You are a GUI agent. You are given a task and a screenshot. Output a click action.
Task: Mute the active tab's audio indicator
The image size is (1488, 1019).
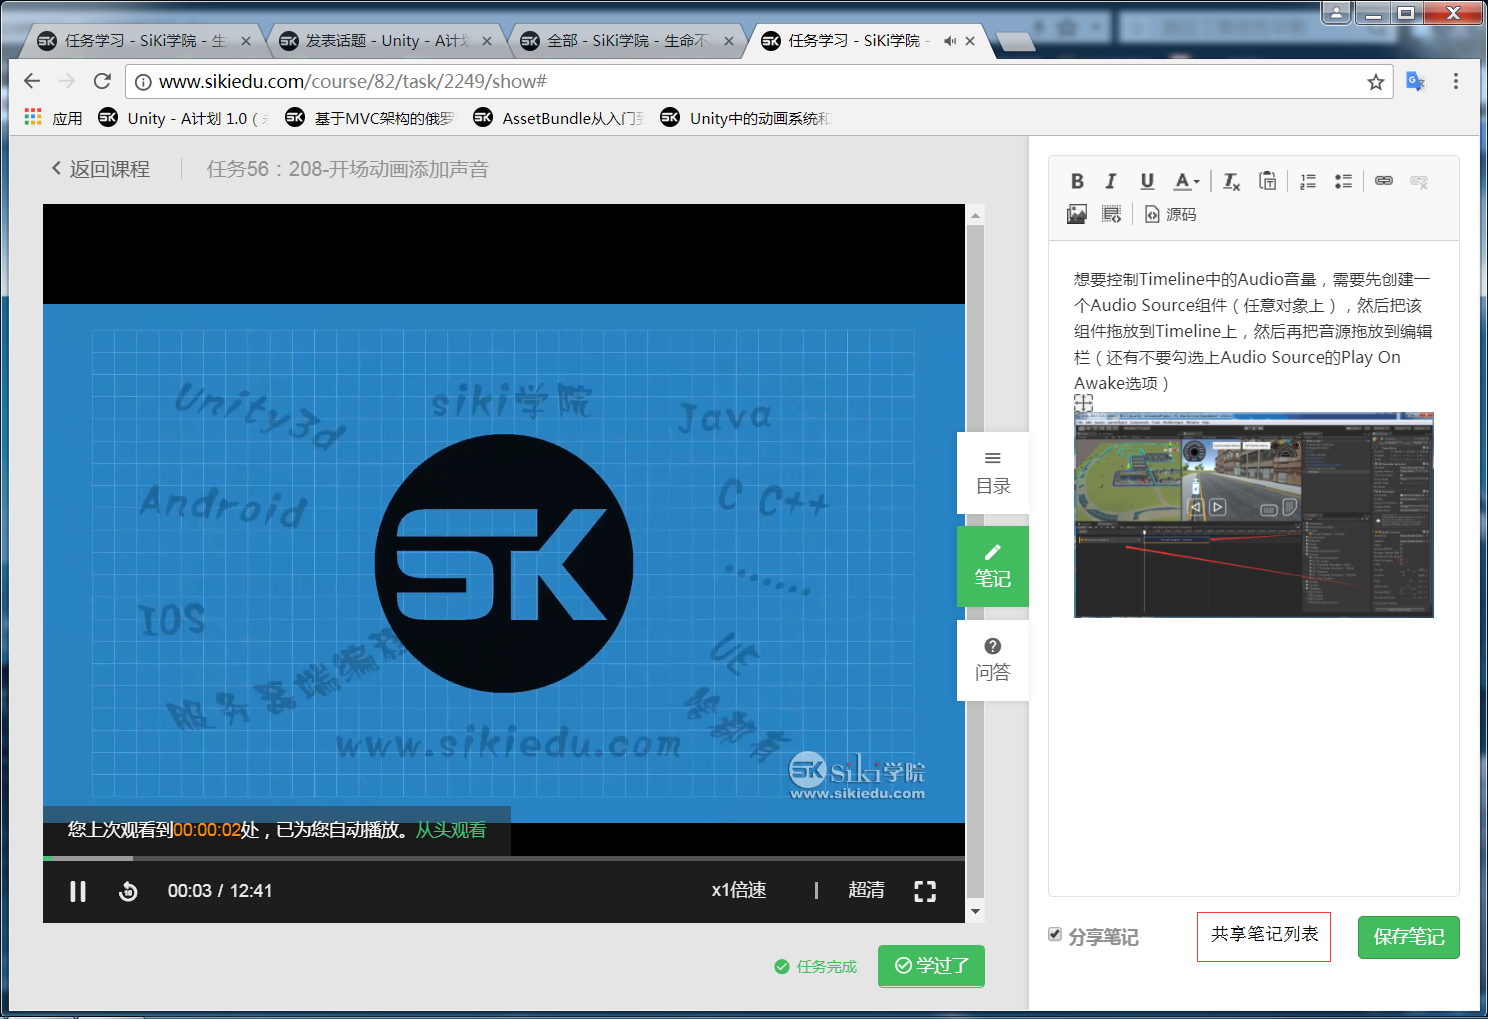[x=949, y=41]
